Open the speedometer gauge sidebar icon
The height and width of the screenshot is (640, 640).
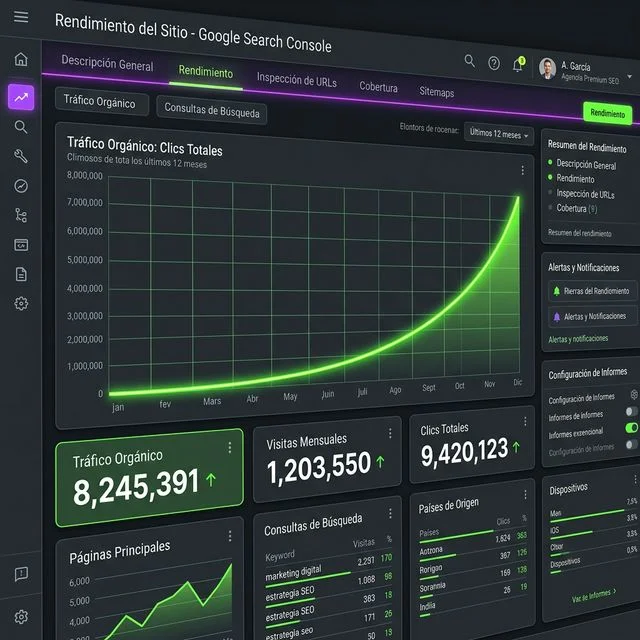[21, 186]
